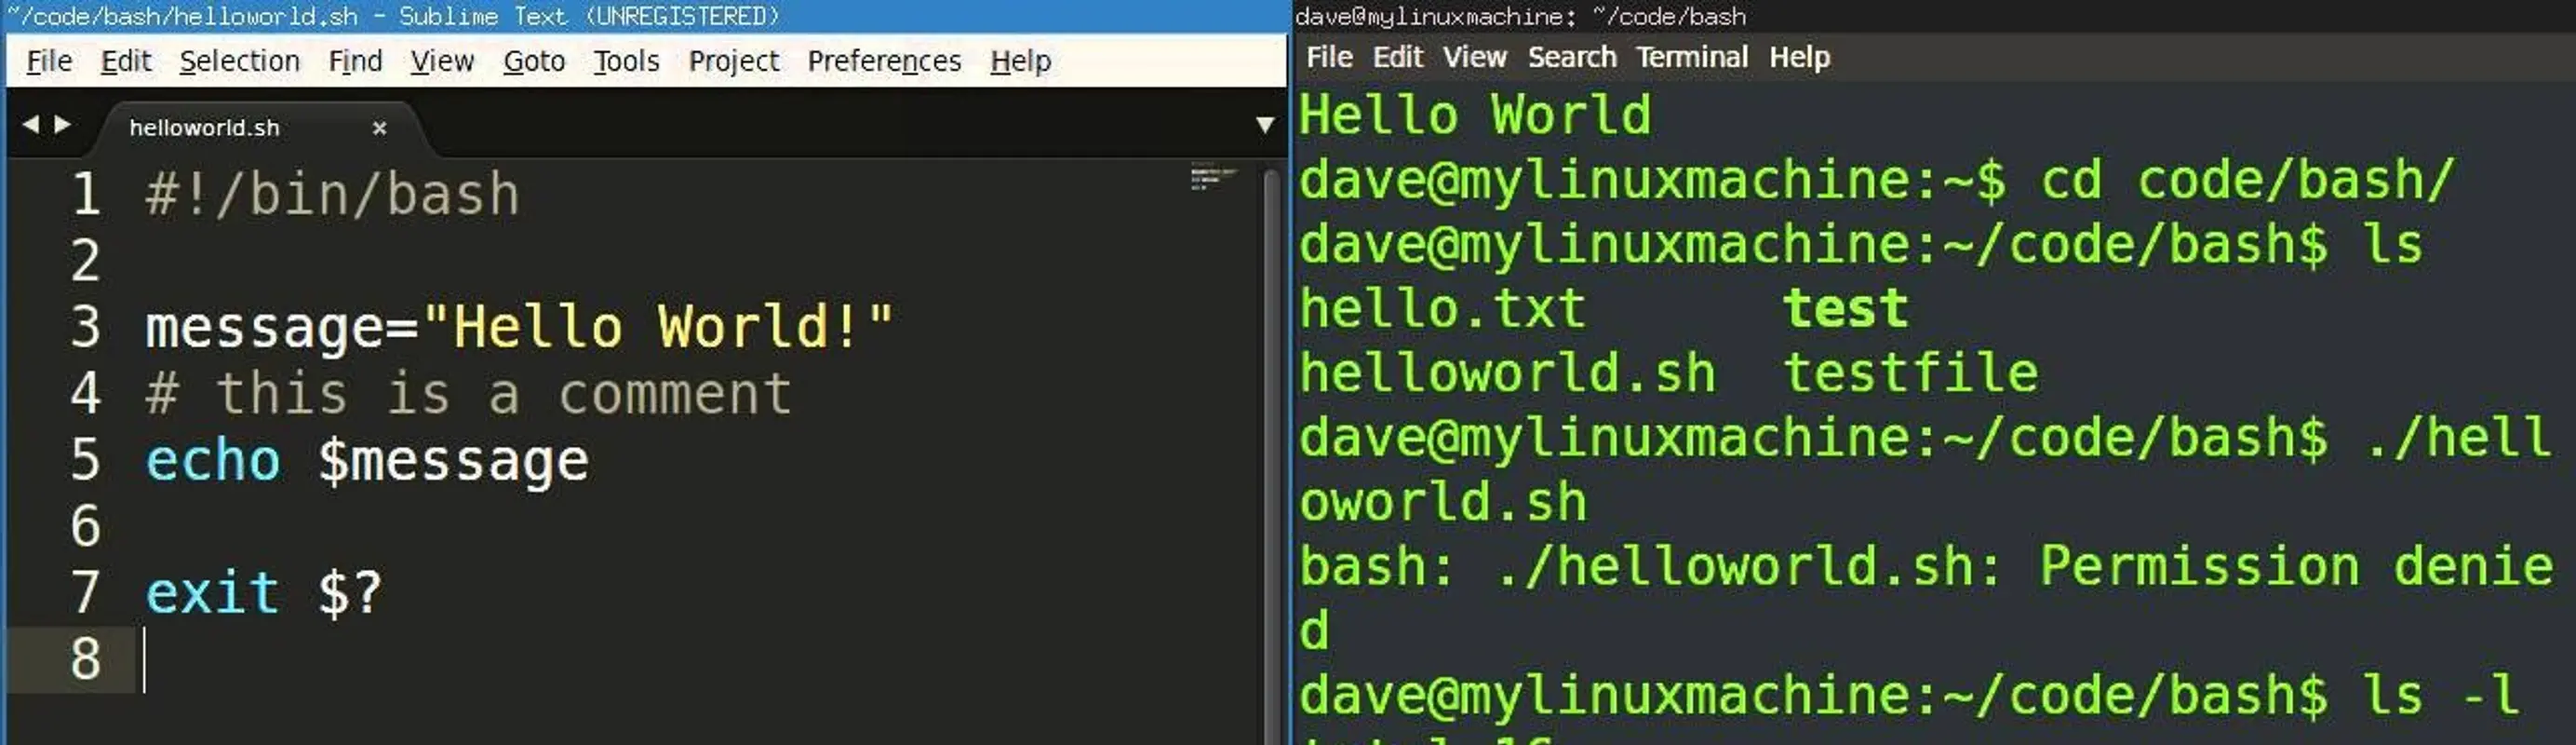Open the Help menu in Sublime Text

click(1020, 61)
